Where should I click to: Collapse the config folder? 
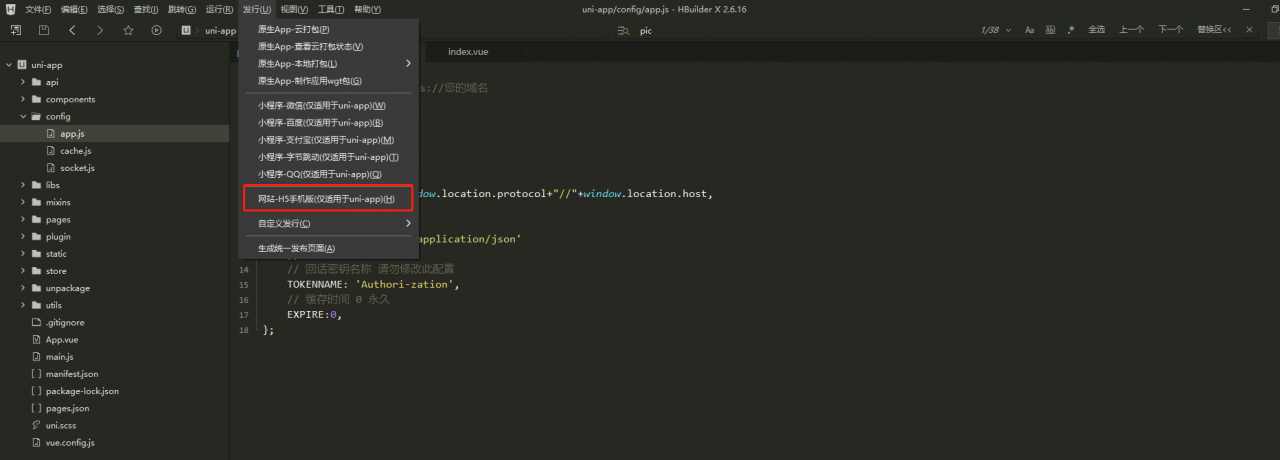(23, 116)
